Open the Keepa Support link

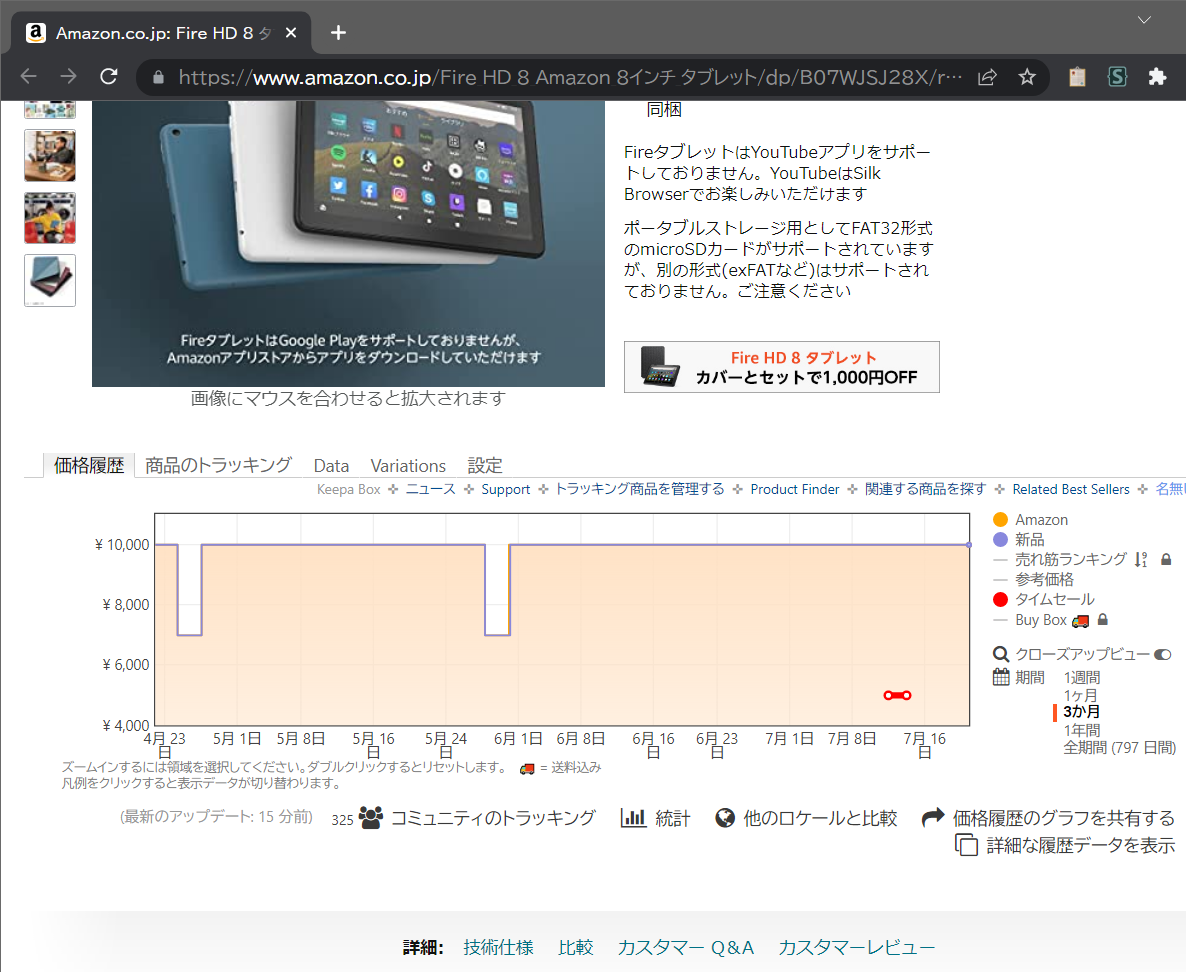505,489
